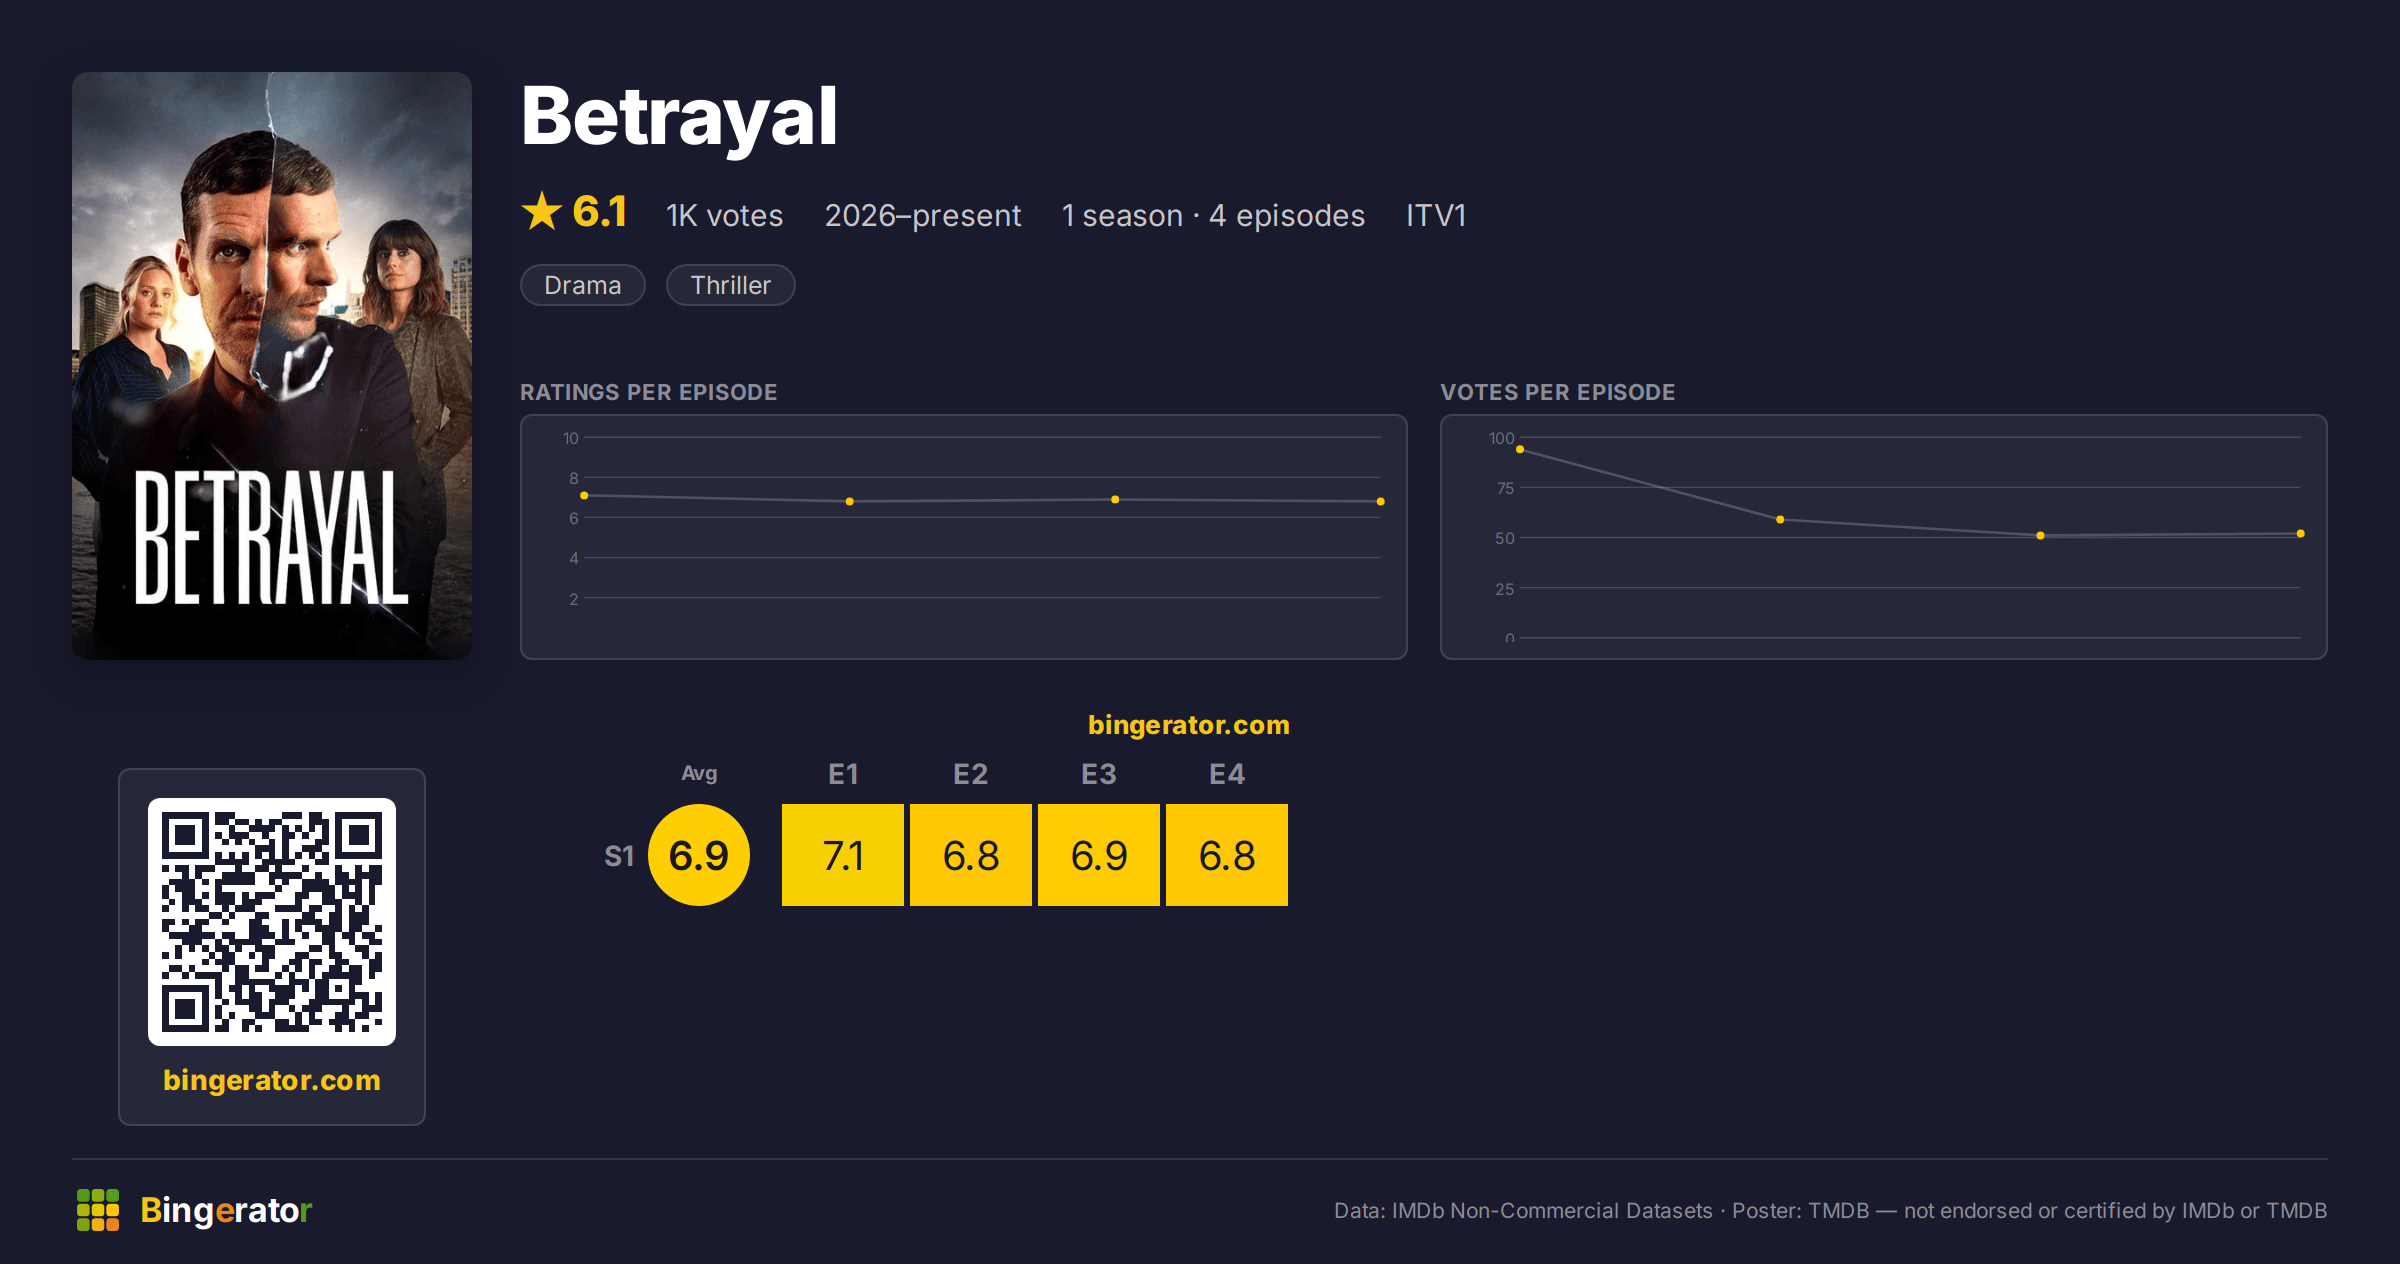The image size is (2400, 1266).
Task: Click first data point in ratings chart
Action: click(584, 496)
